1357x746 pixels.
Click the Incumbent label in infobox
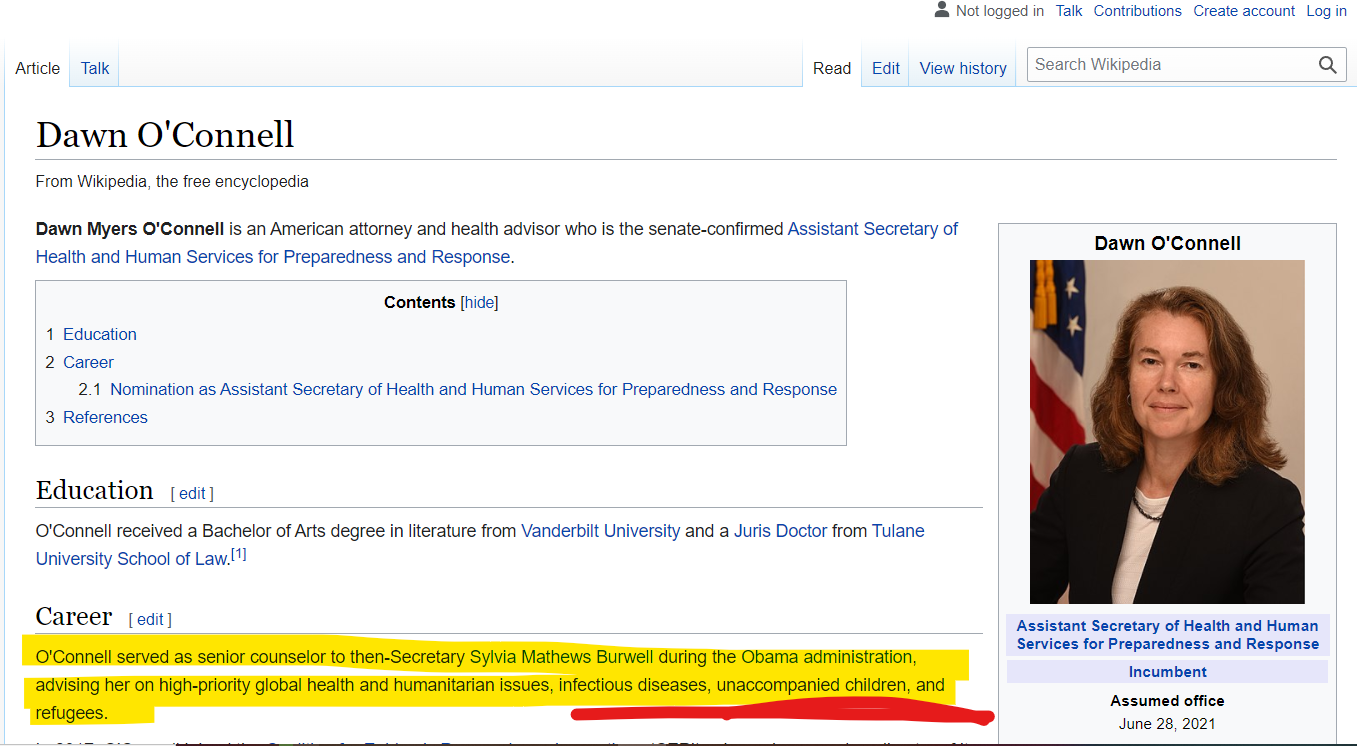1167,672
